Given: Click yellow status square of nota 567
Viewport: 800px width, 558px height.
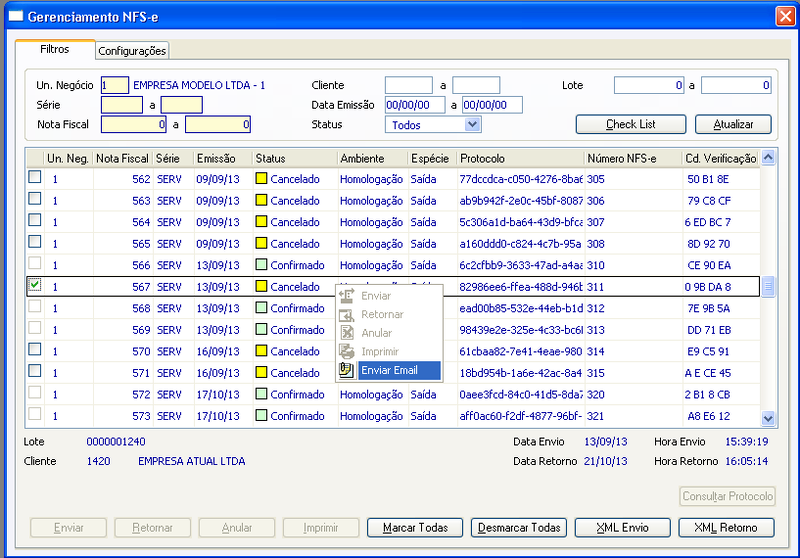Looking at the screenshot, I should [261, 286].
